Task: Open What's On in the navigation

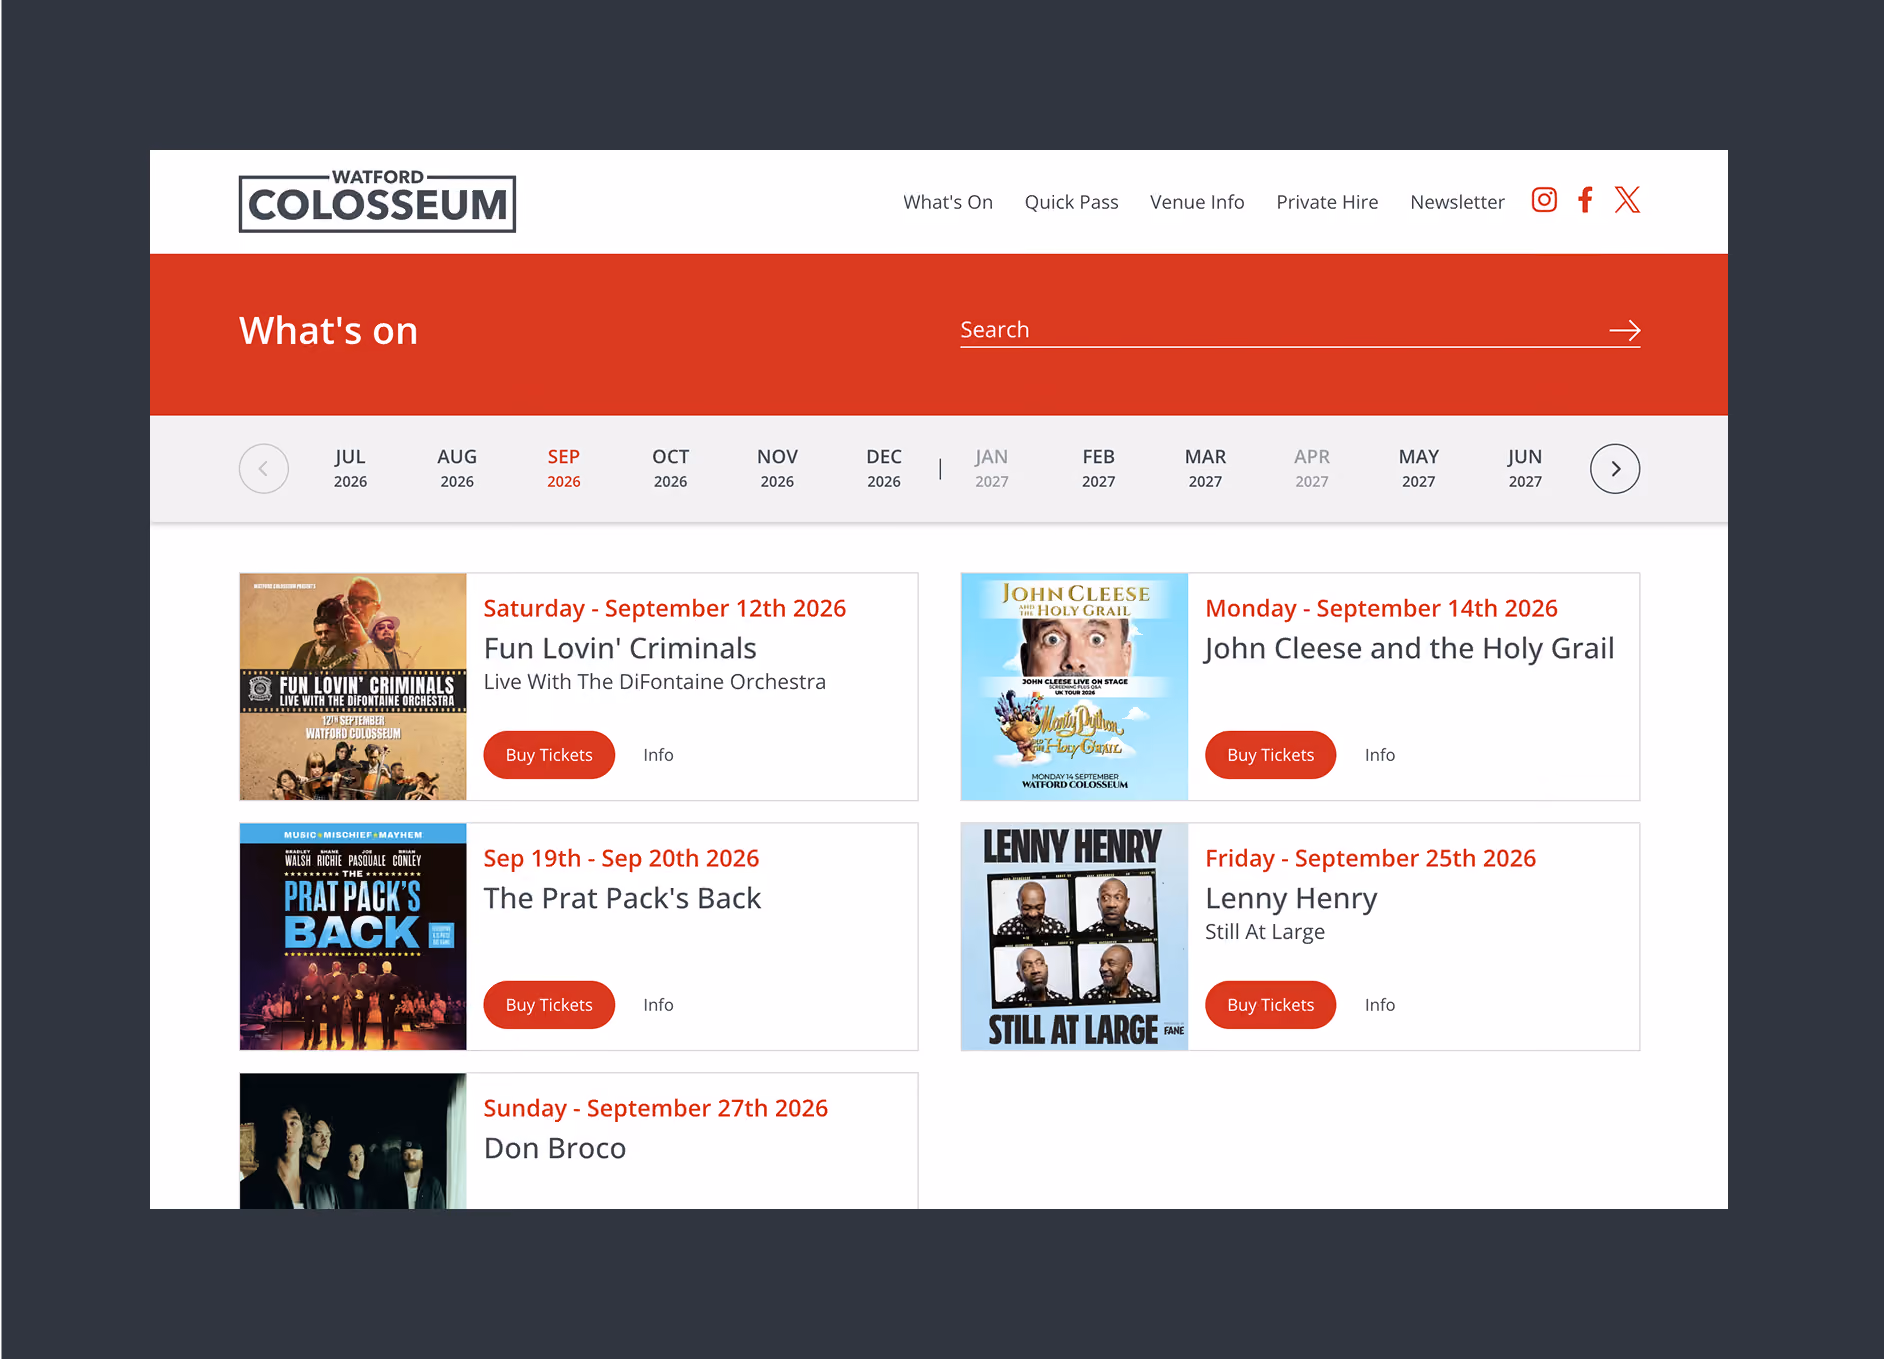Action: [x=948, y=202]
